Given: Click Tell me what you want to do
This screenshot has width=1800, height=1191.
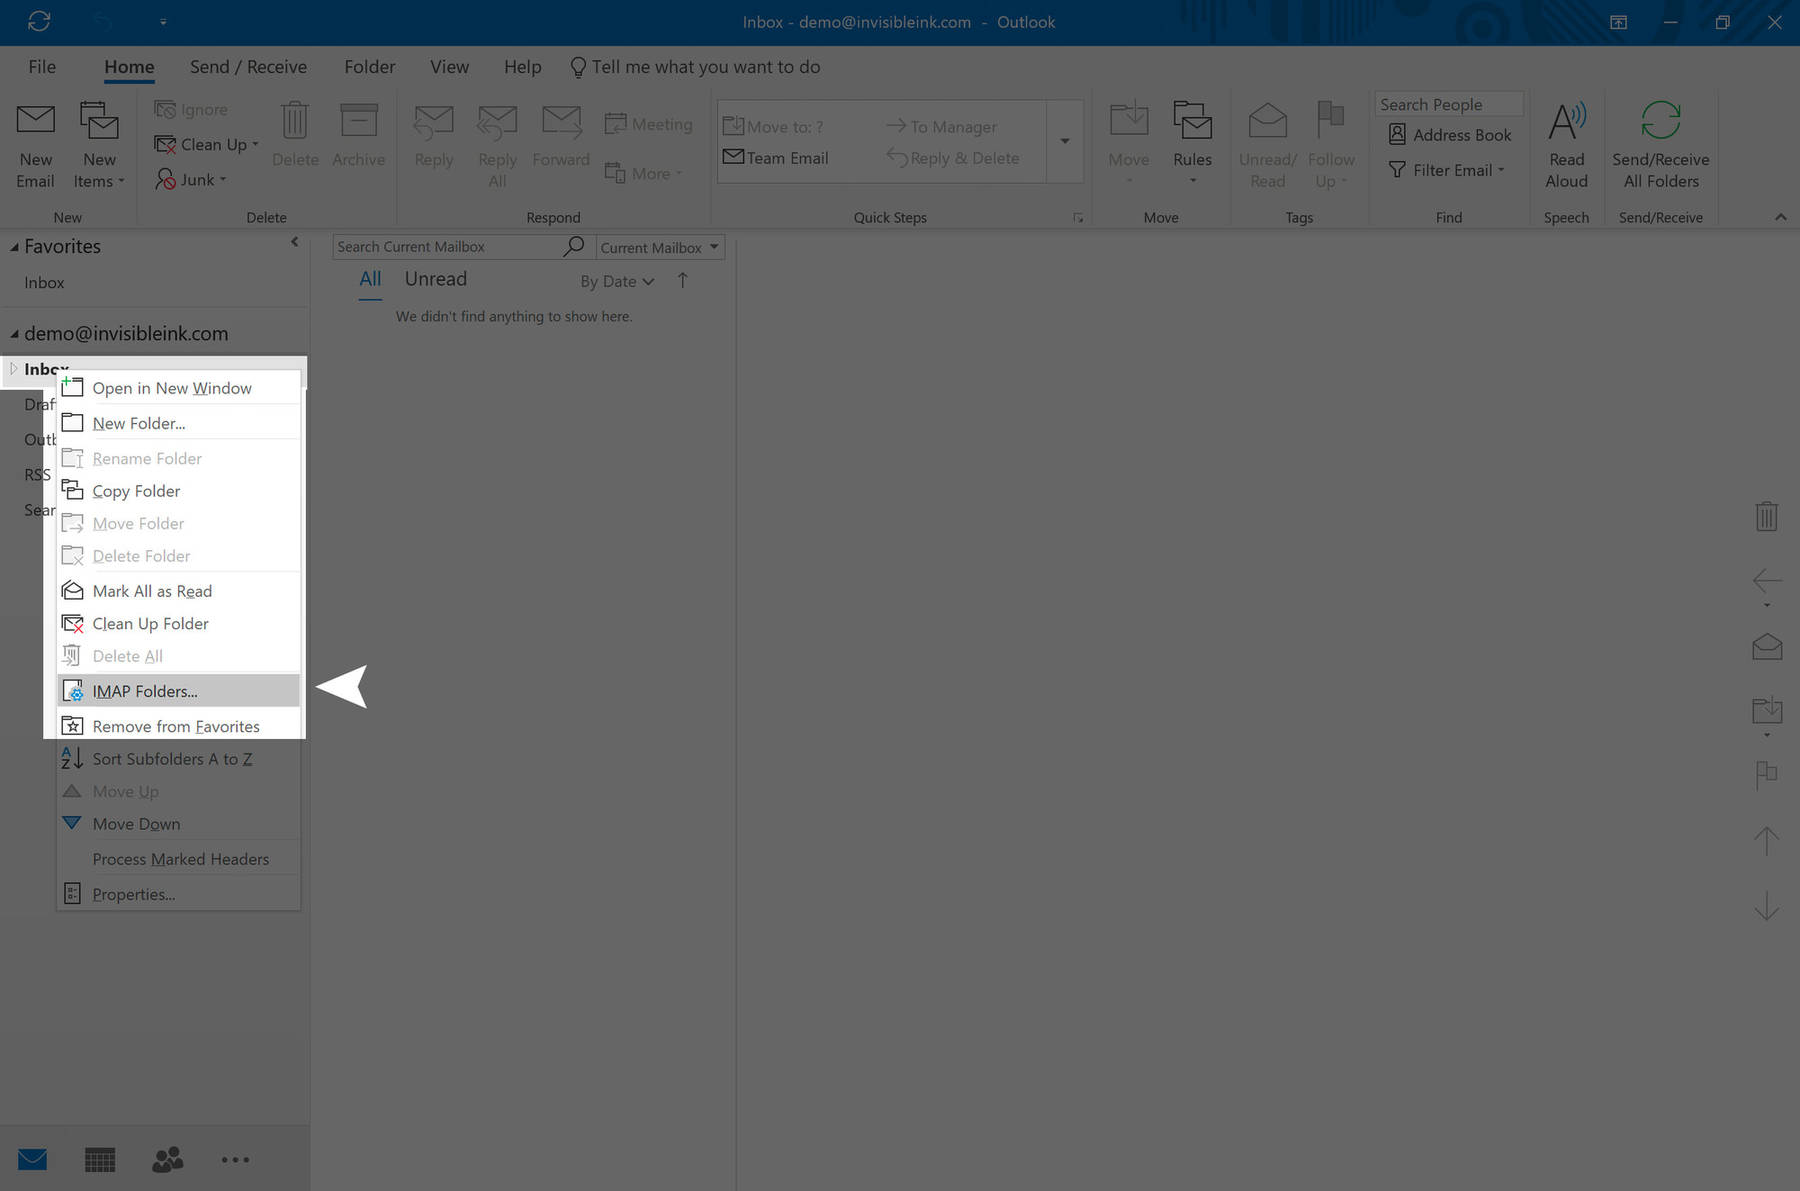Looking at the screenshot, I should 695,67.
